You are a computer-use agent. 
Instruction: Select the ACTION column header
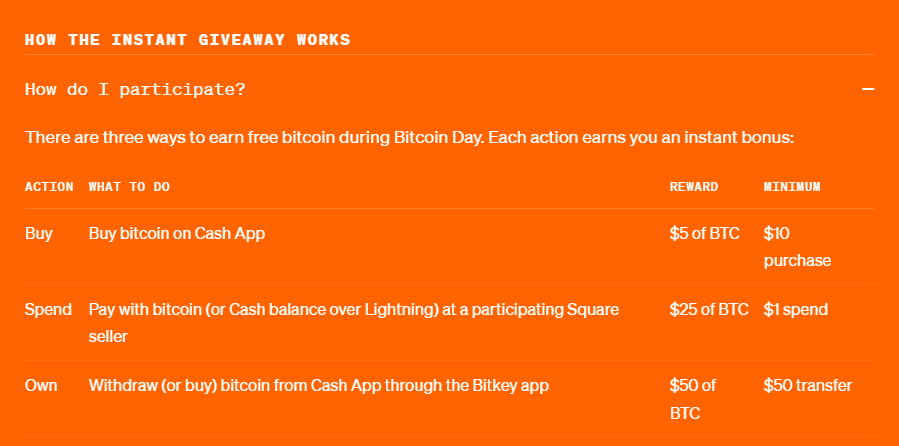click(x=49, y=187)
